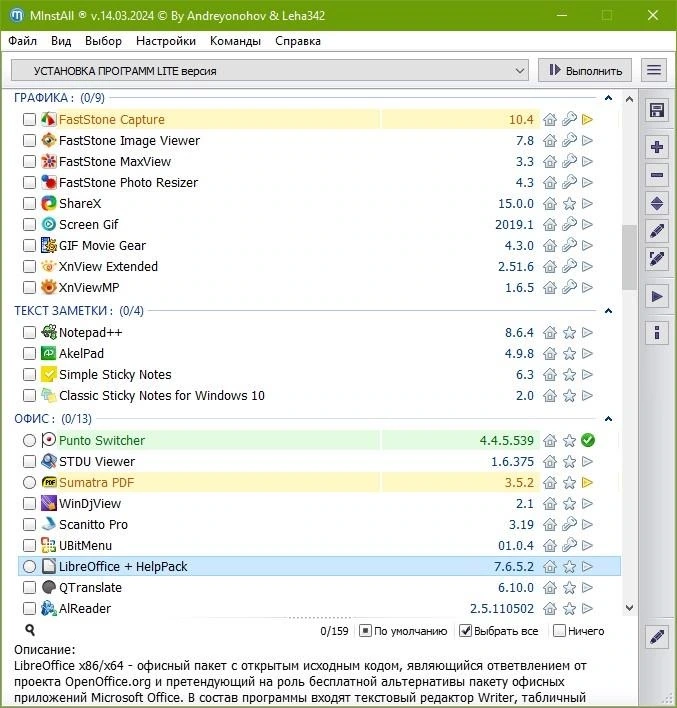Click the Выполнить button
The height and width of the screenshot is (708, 677).
click(585, 70)
